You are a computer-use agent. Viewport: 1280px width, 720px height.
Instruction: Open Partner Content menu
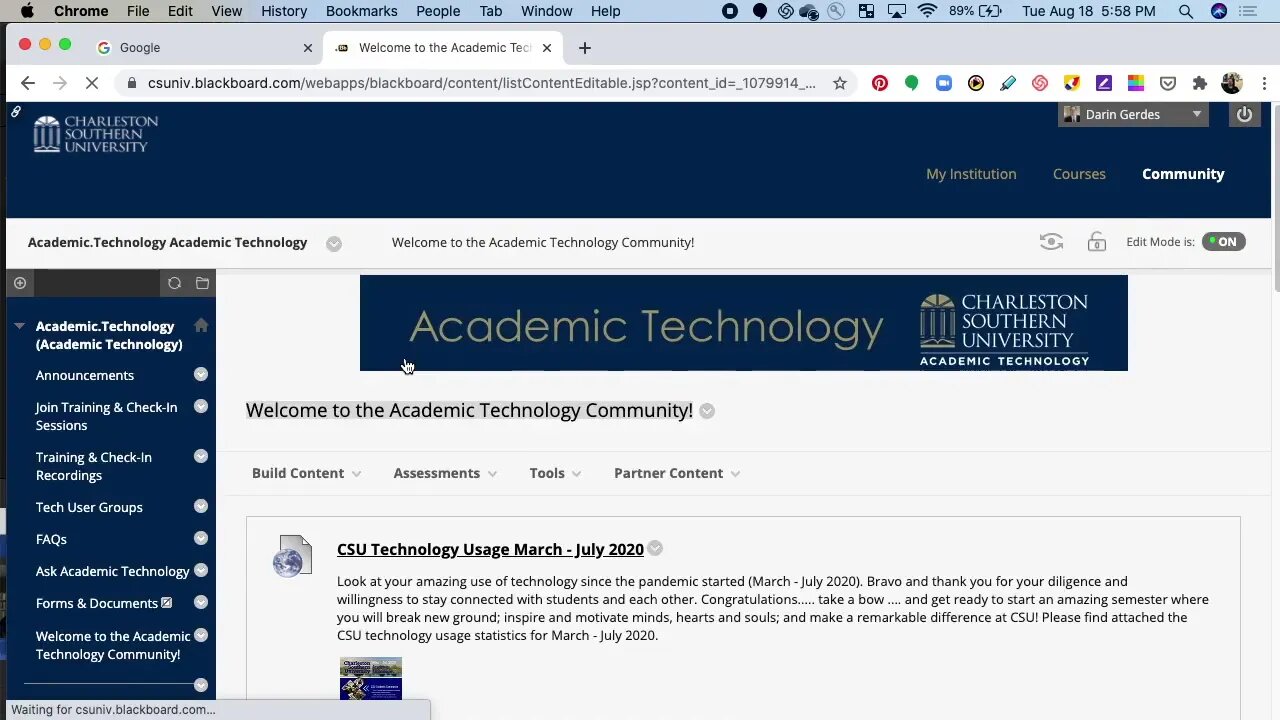[x=677, y=473]
